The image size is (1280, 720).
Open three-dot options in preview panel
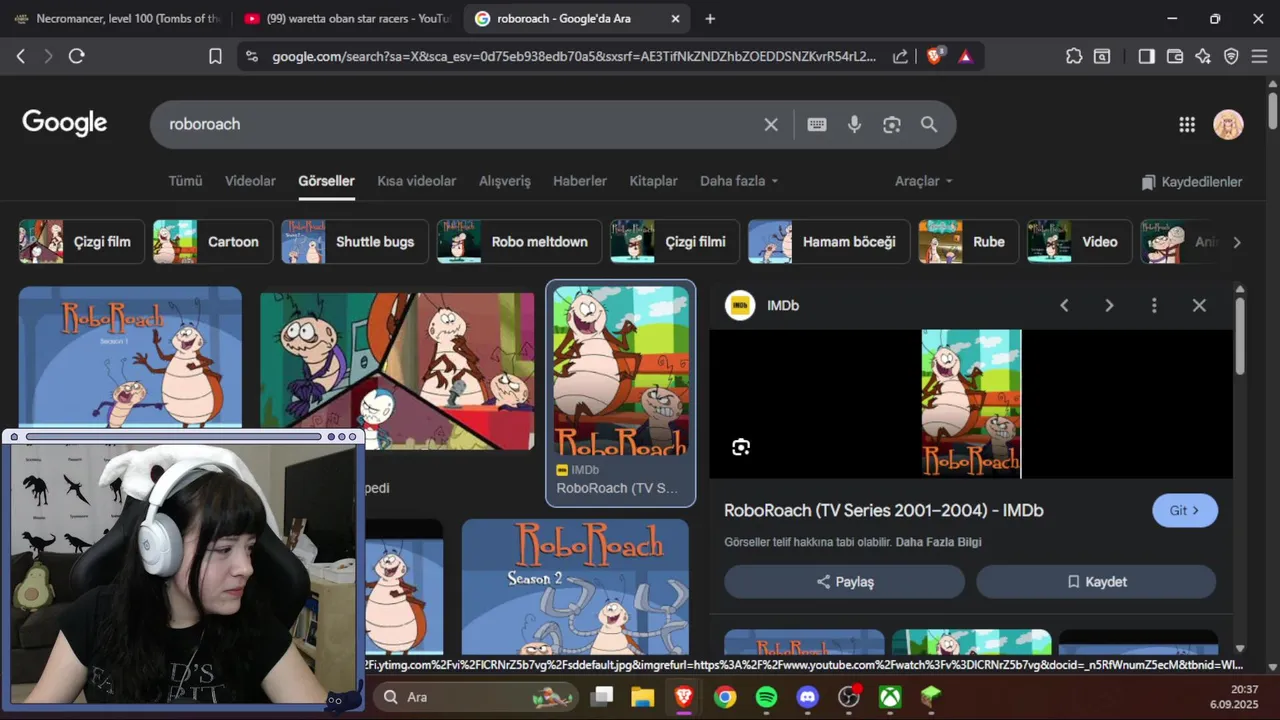point(1154,305)
